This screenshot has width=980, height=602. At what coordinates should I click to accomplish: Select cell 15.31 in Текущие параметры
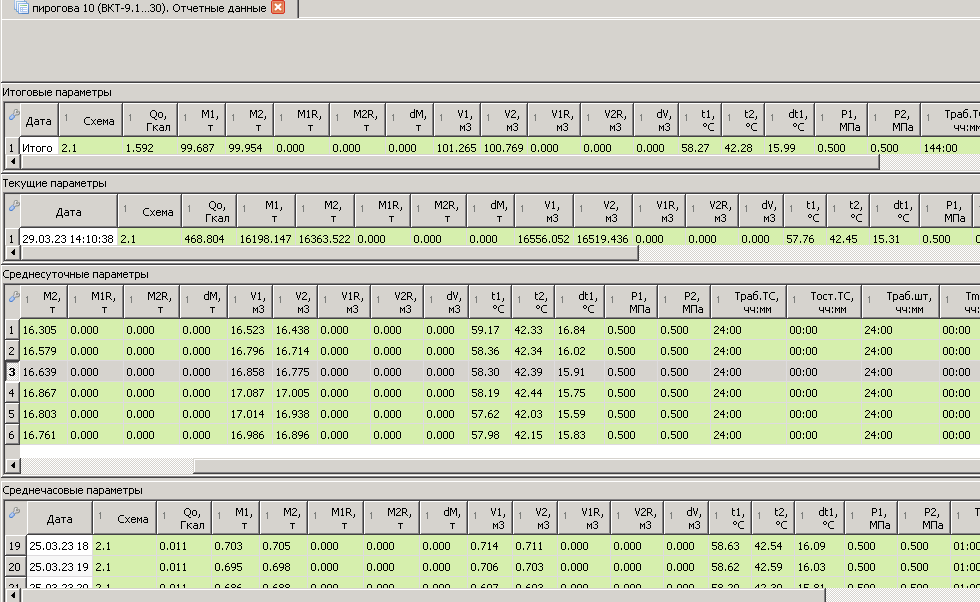click(x=895, y=239)
